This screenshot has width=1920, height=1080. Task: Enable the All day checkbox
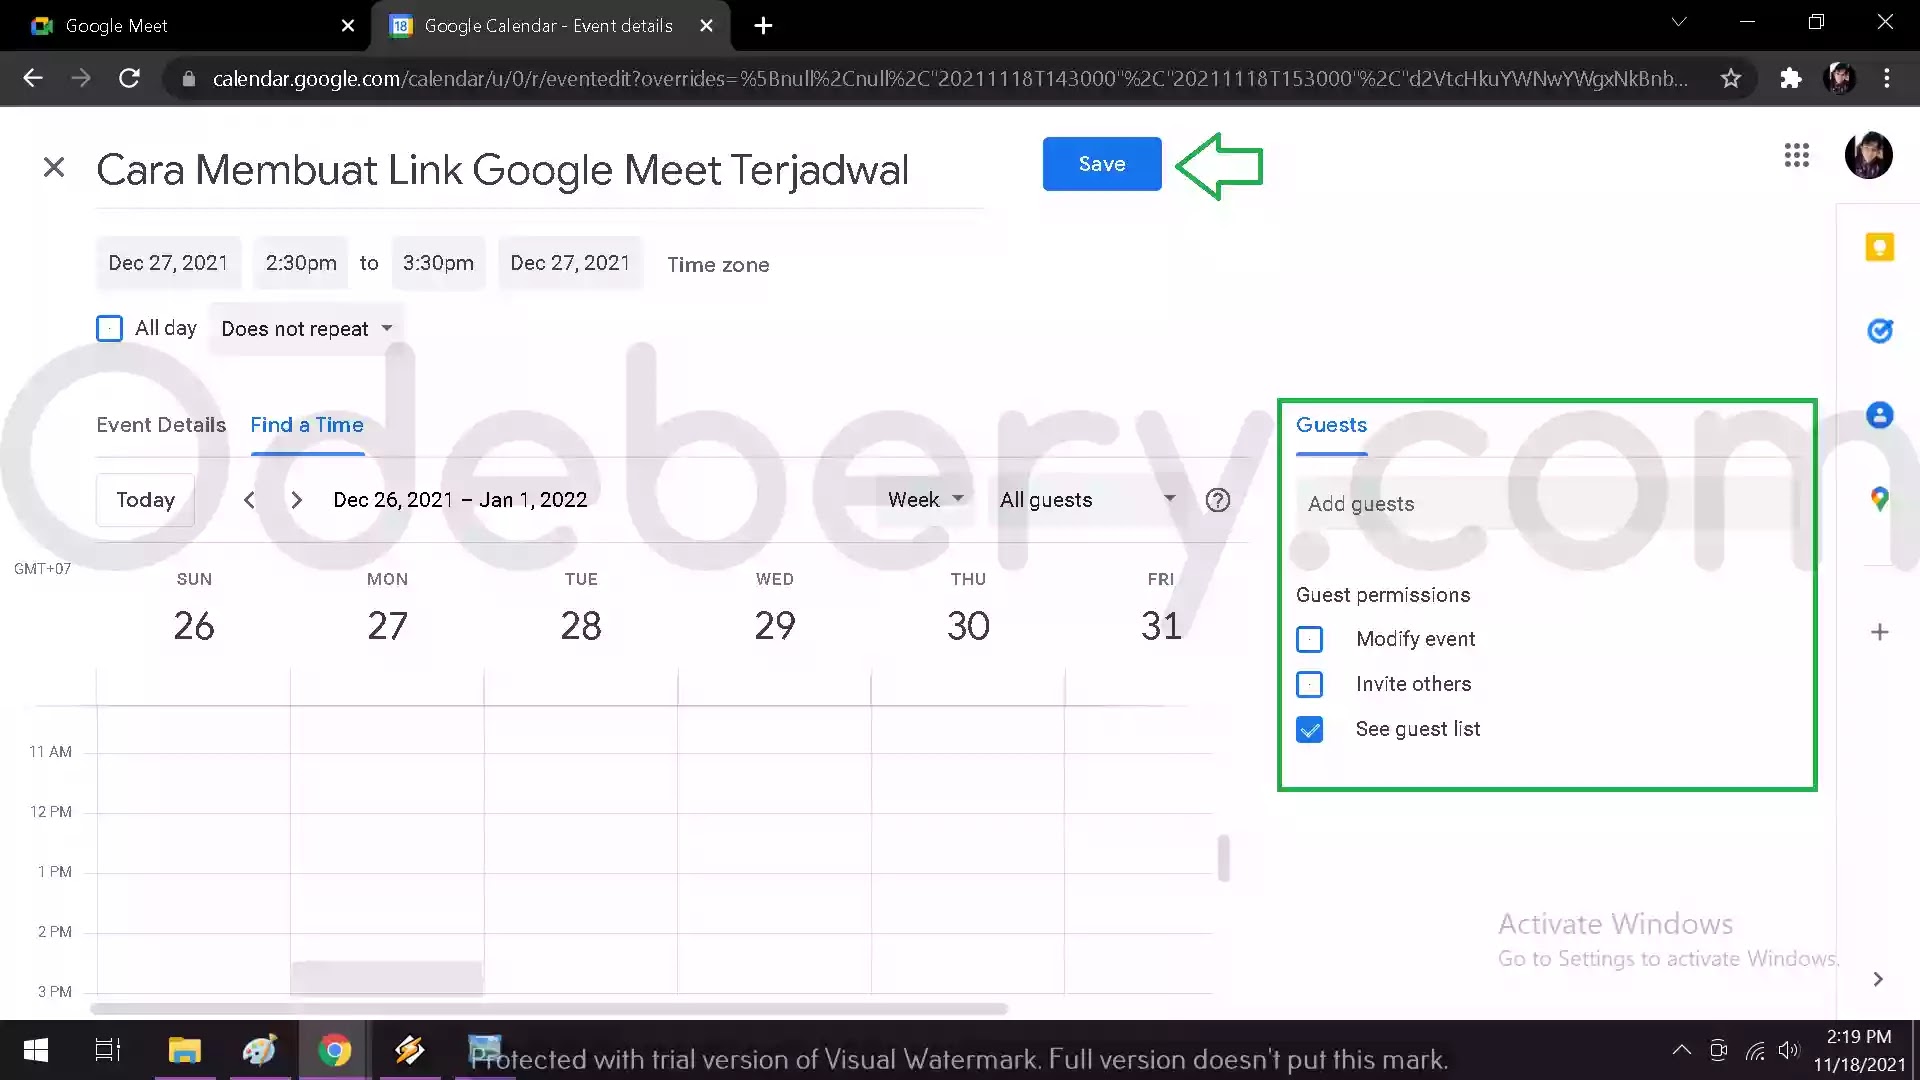click(x=109, y=328)
